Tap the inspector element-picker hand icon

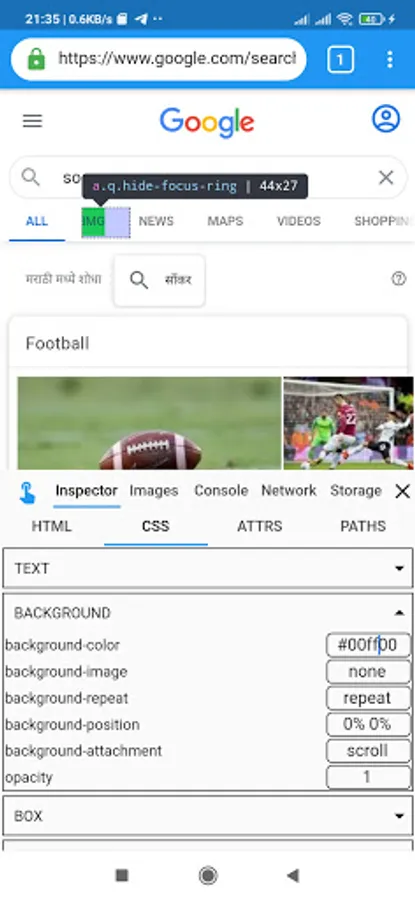[27, 492]
